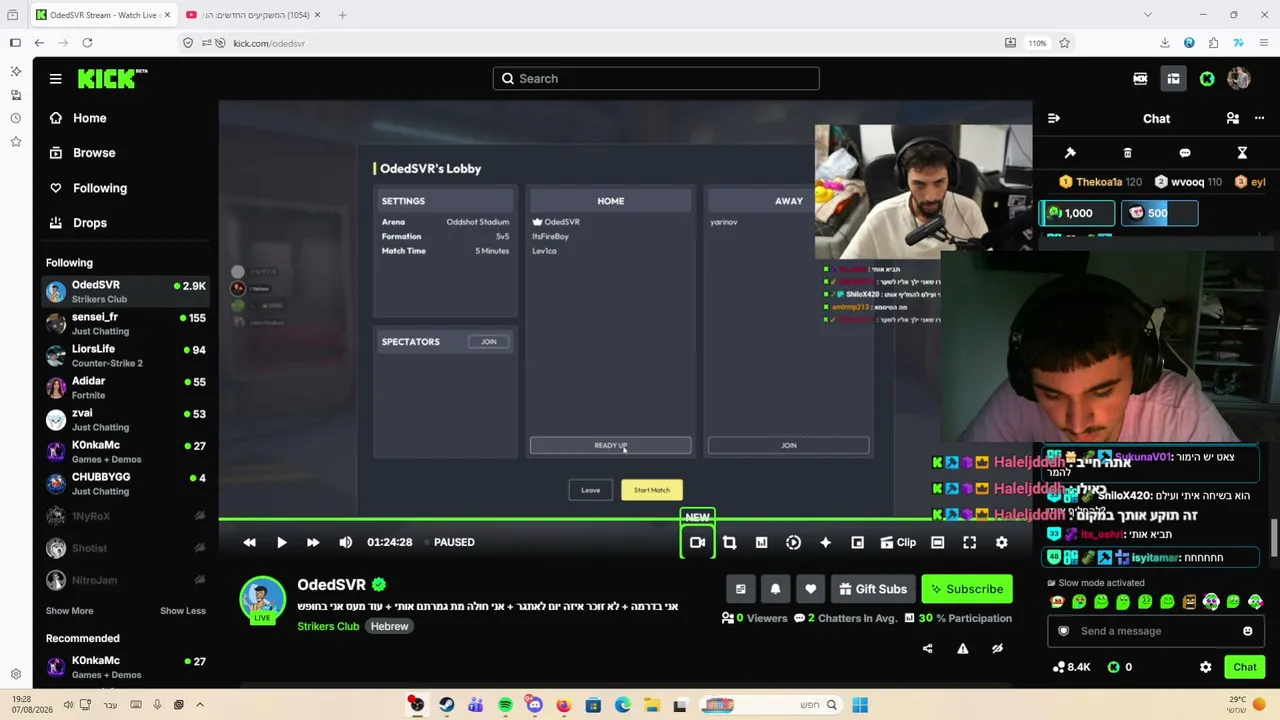Viewport: 1280px width, 720px height.
Task: Share the stream
Action: pos(927,648)
